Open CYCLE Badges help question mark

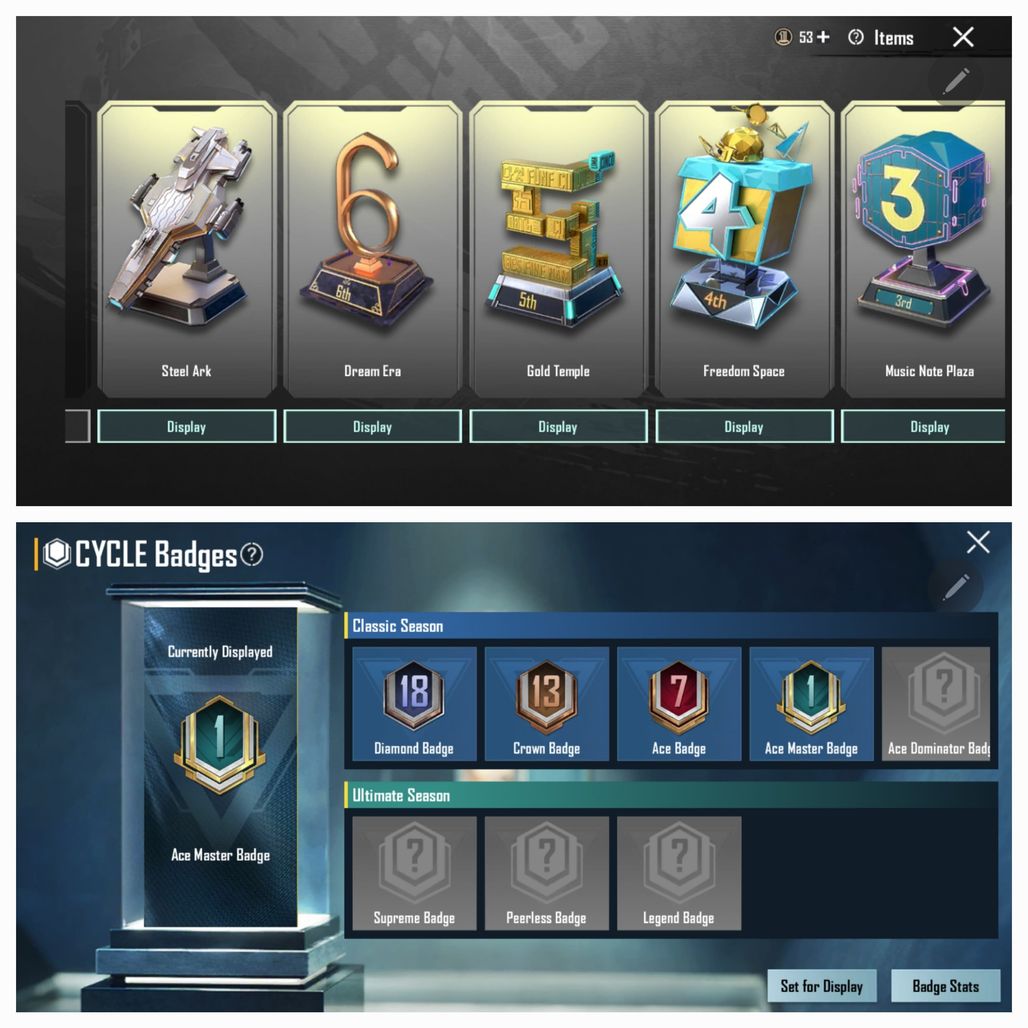(252, 555)
